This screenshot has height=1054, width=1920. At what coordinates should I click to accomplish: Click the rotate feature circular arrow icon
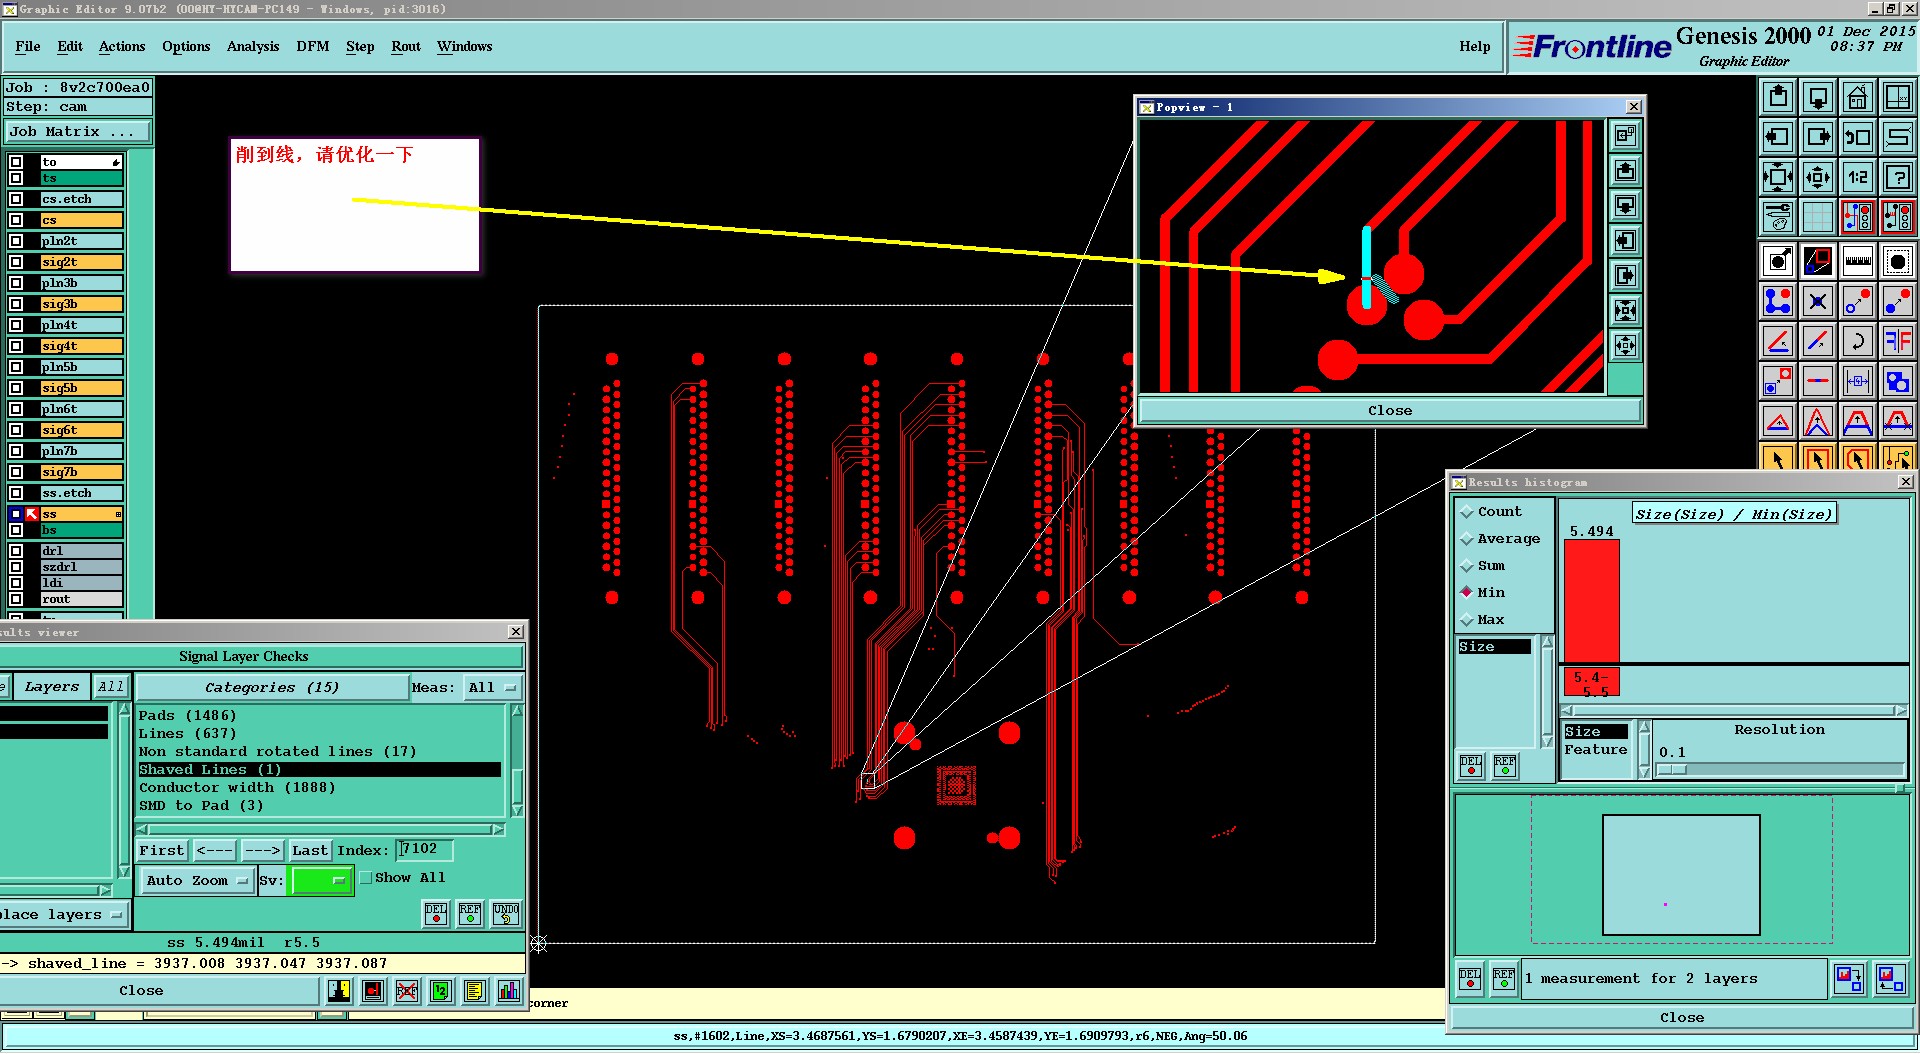tap(1857, 341)
